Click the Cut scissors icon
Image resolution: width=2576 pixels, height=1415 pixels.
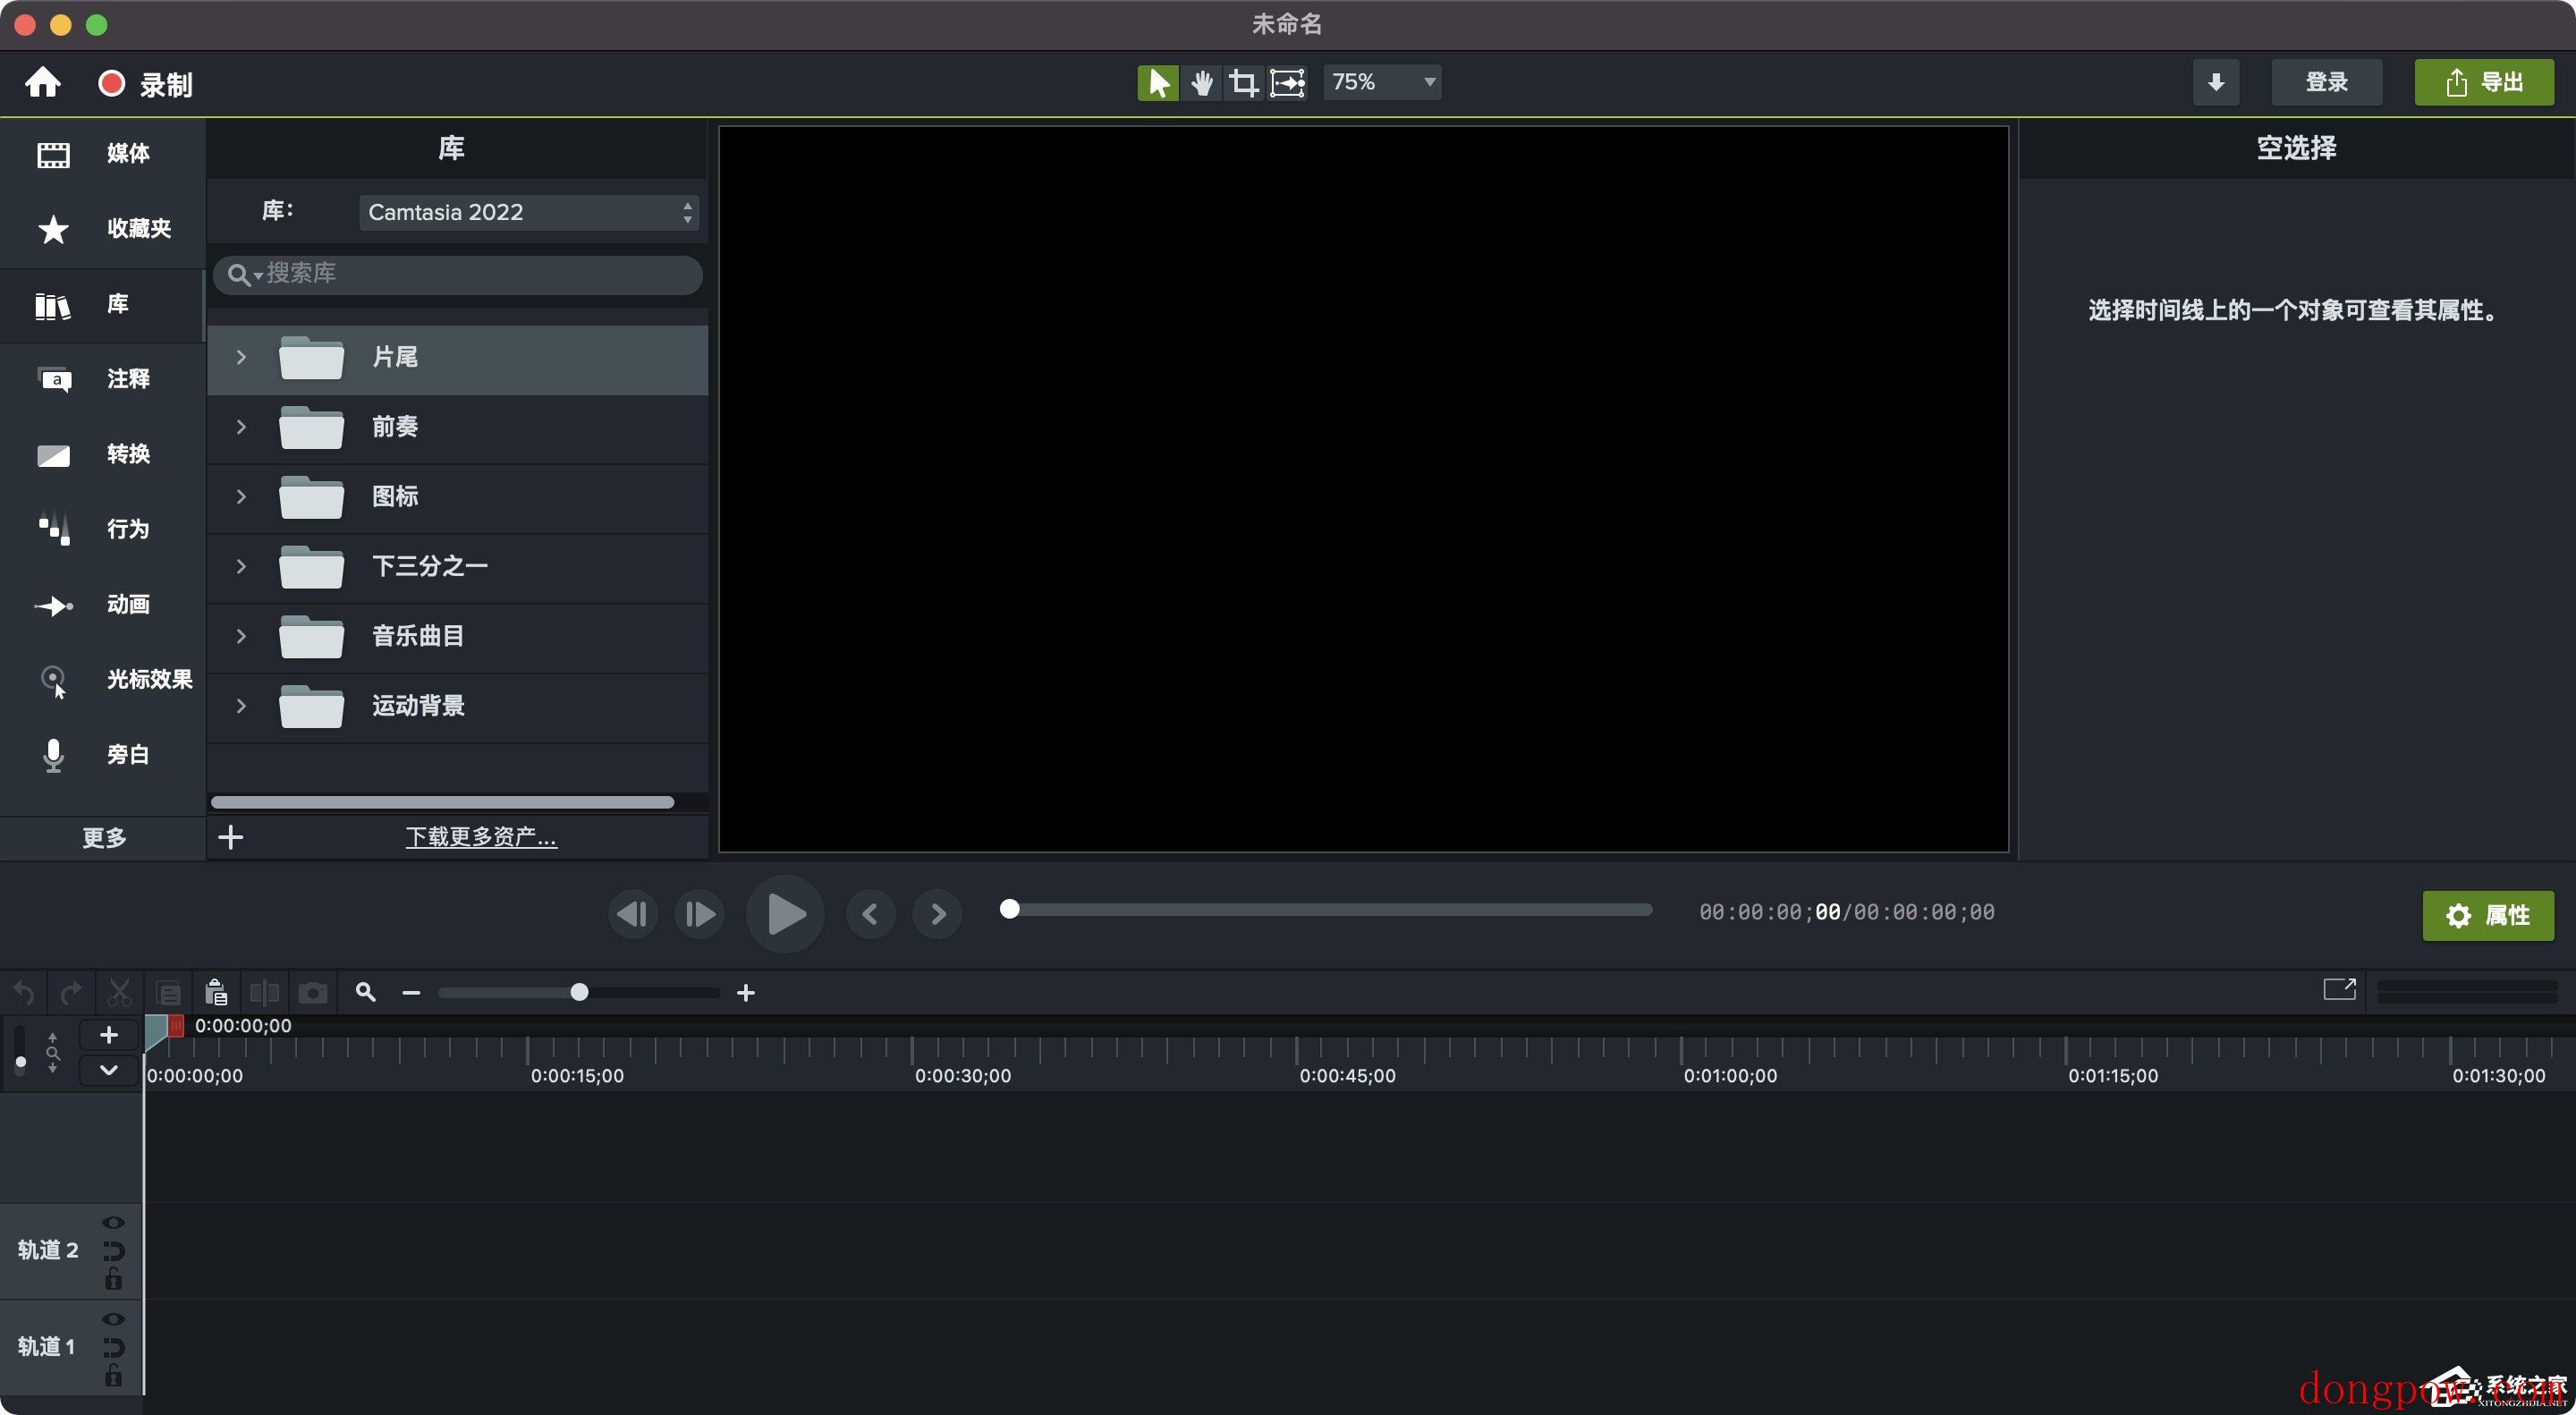coord(119,993)
